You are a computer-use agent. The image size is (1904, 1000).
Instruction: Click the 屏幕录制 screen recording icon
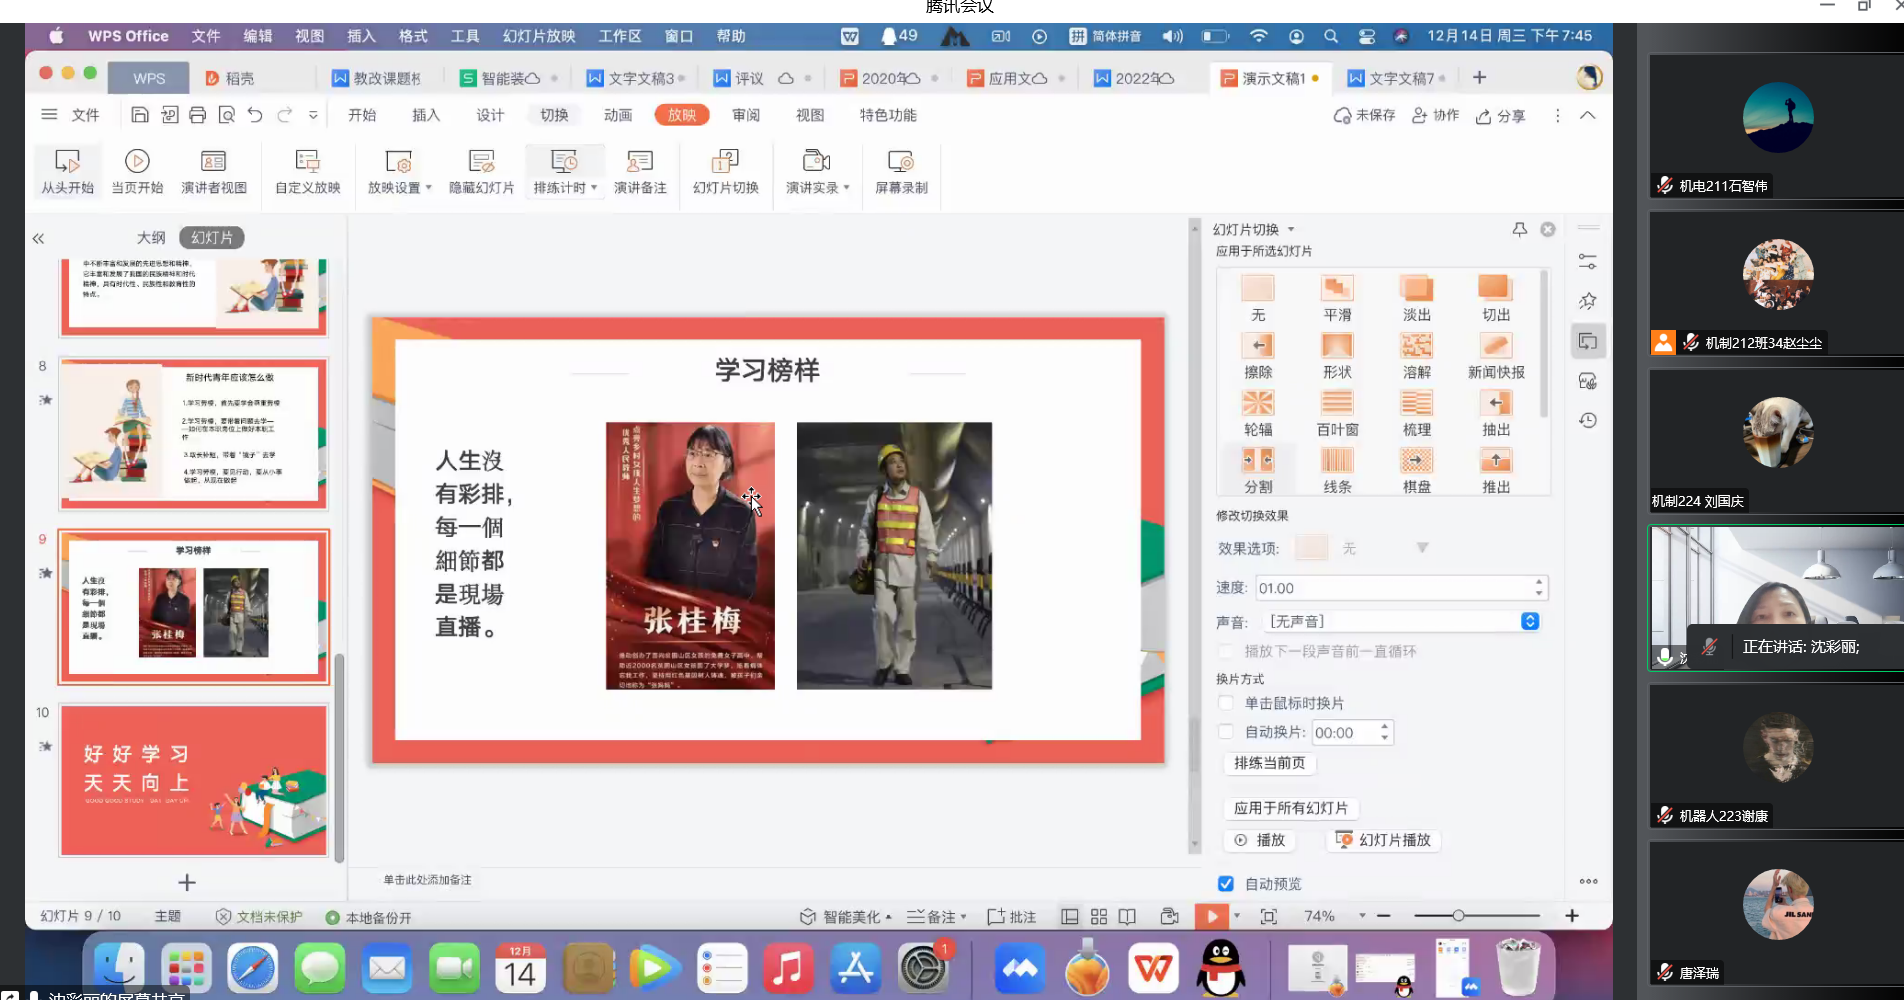(900, 162)
